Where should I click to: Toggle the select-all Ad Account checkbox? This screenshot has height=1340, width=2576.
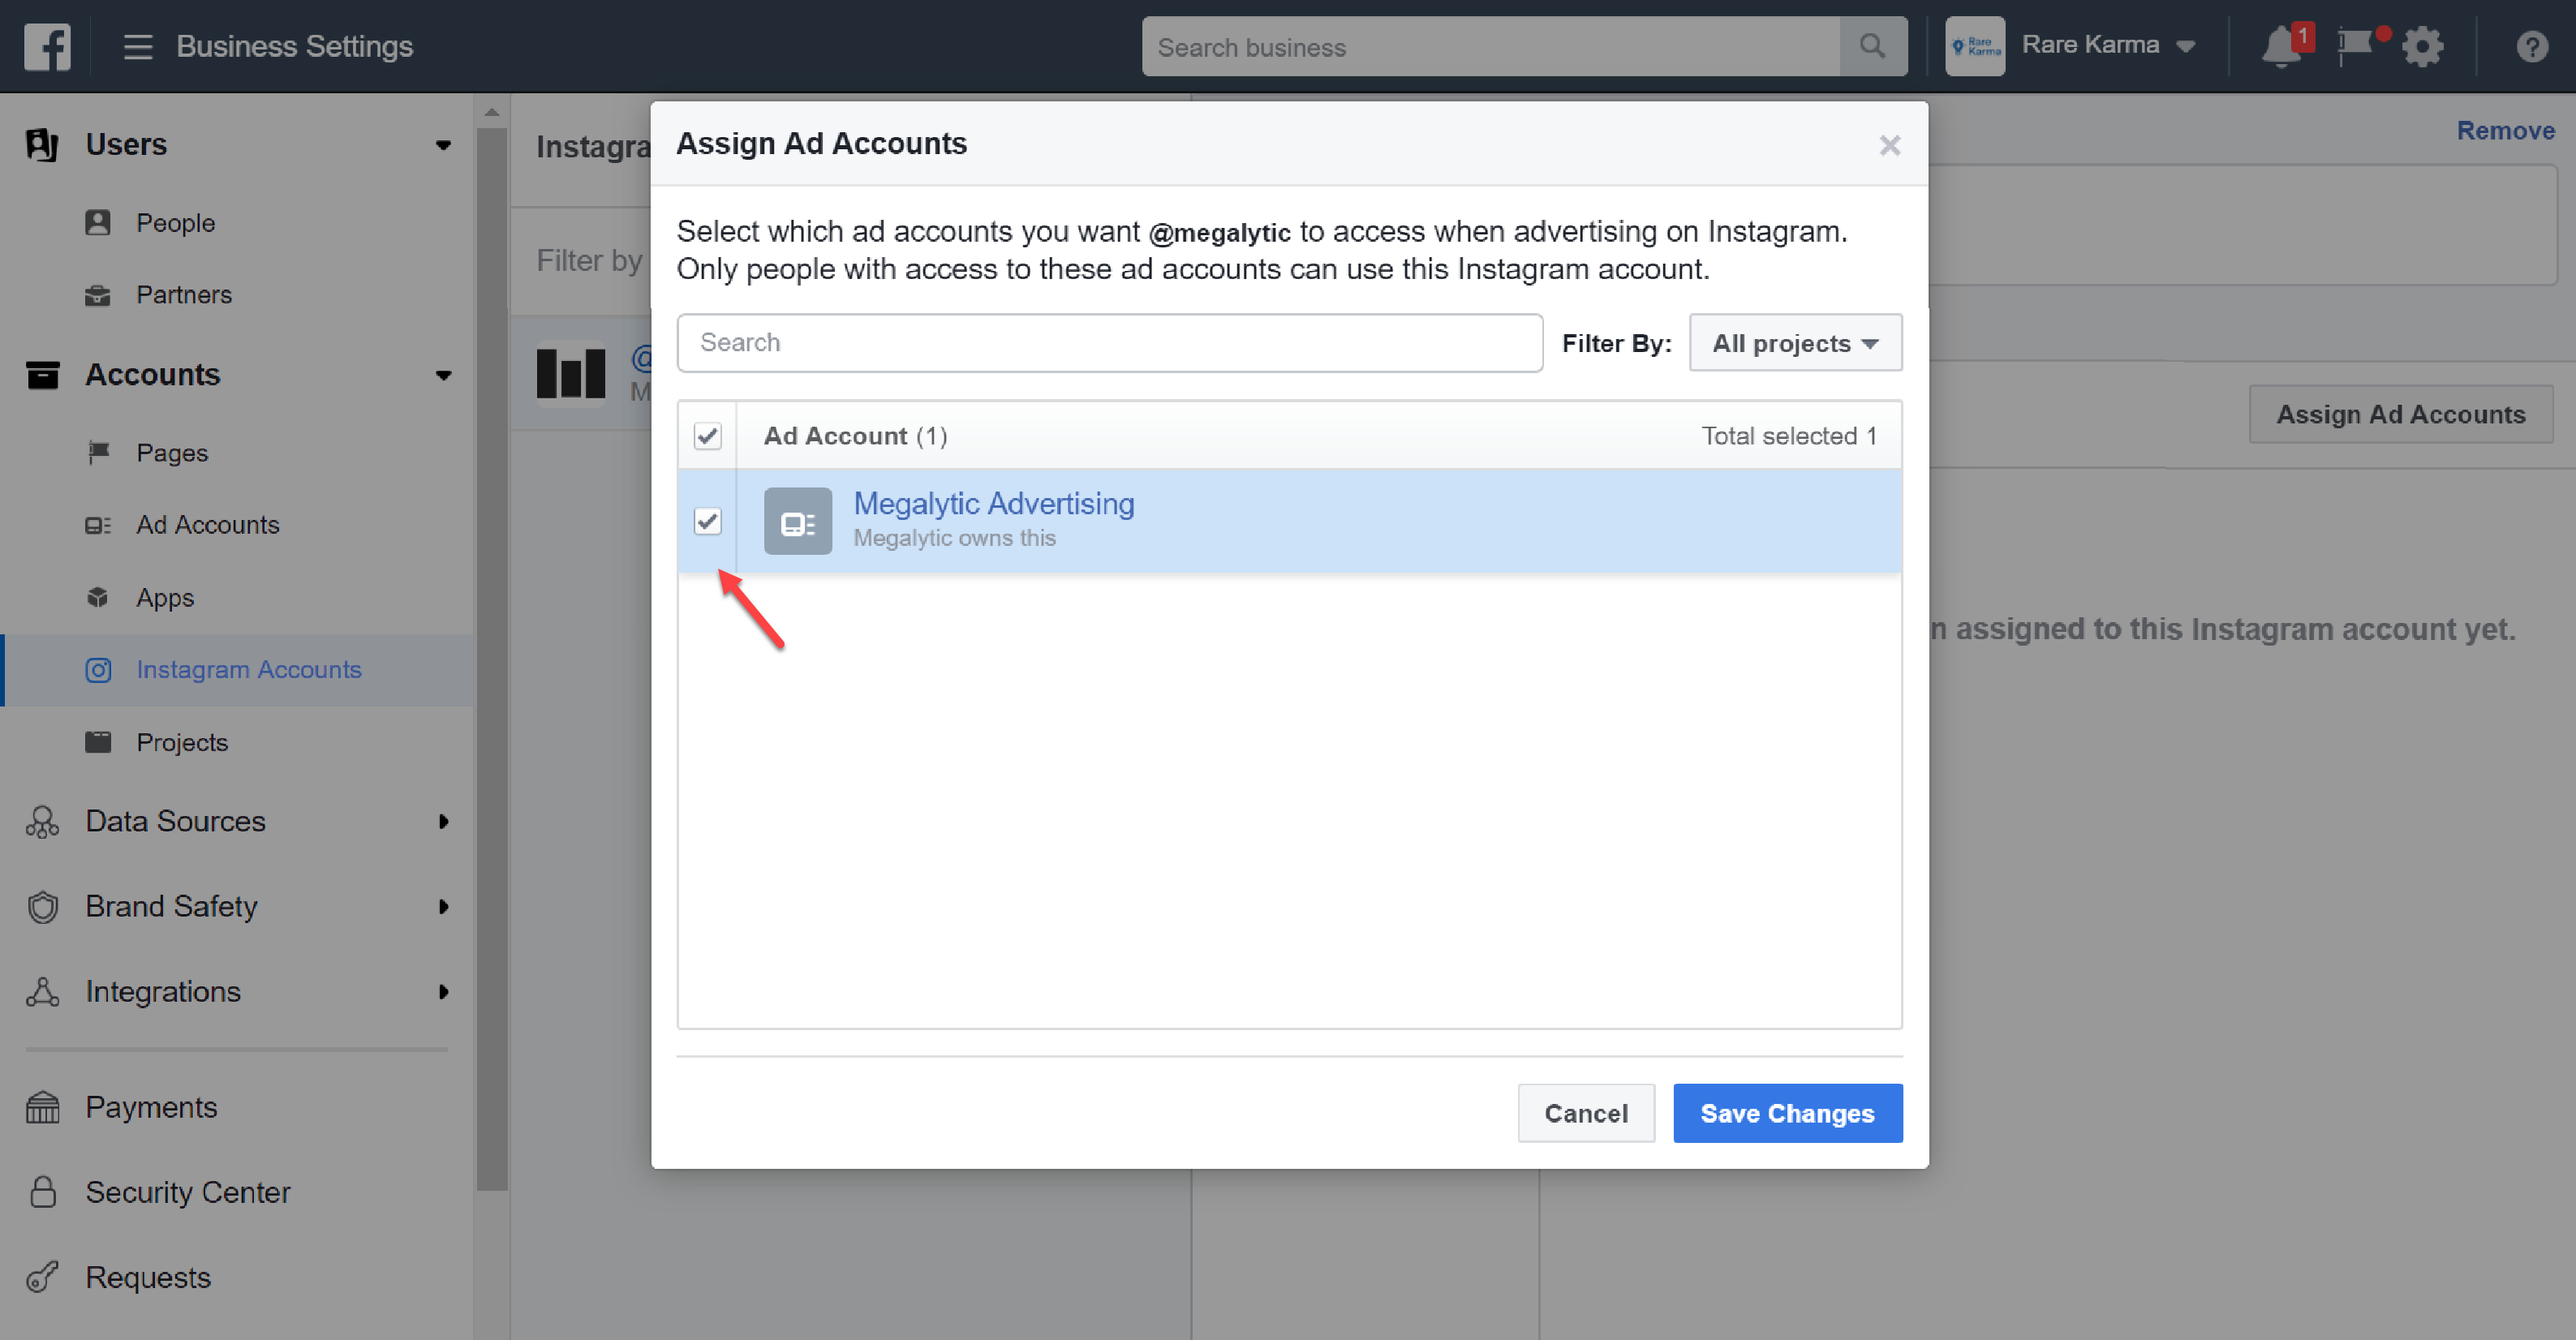(x=707, y=436)
